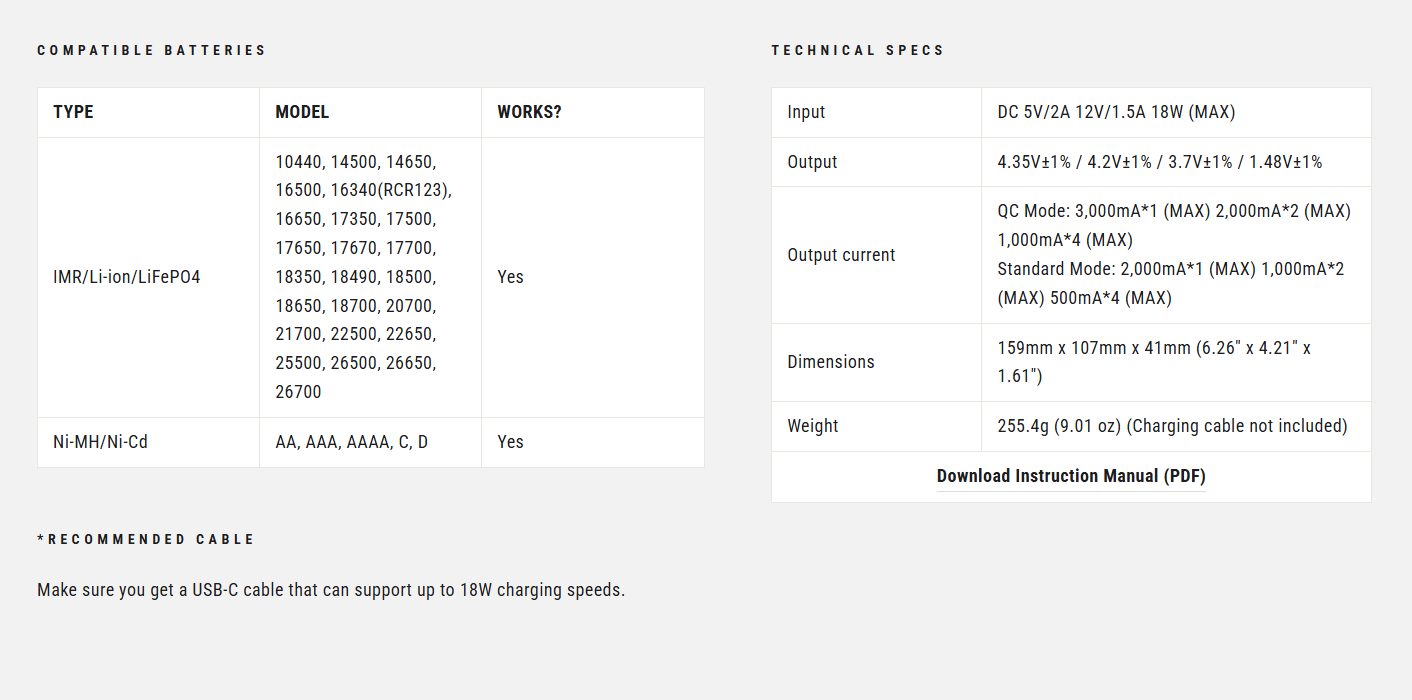Screen dimensions: 1412x700
Task: Click the TYPE column header
Action: 73,112
